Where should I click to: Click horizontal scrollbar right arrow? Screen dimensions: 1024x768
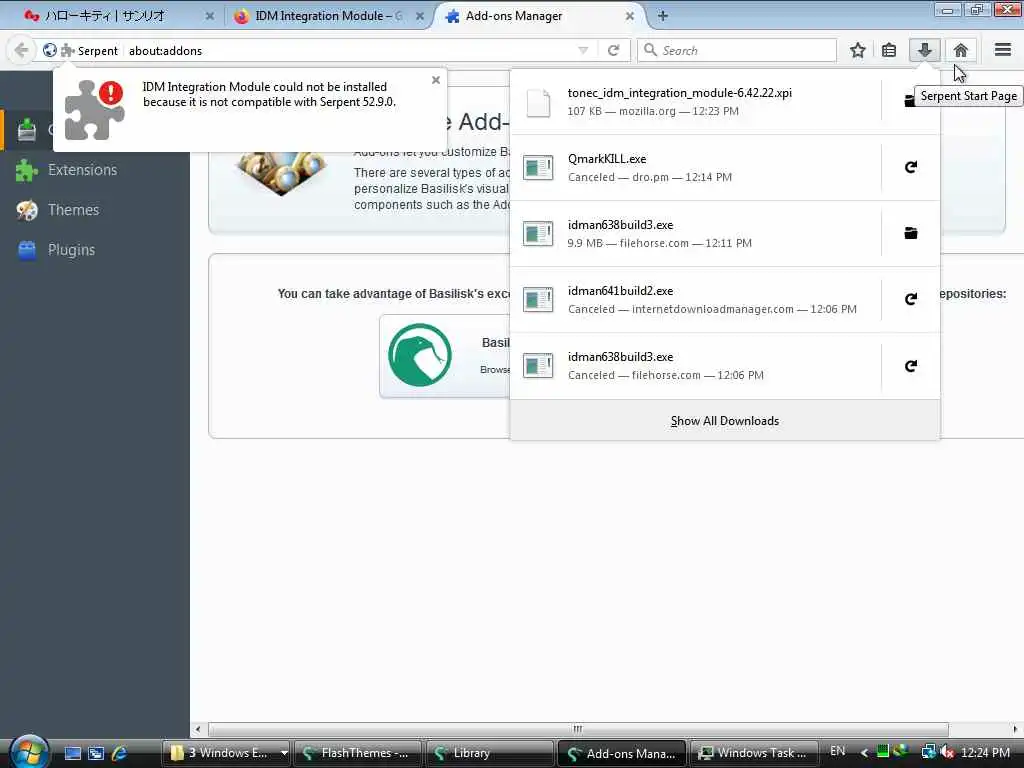[x=1015, y=729]
